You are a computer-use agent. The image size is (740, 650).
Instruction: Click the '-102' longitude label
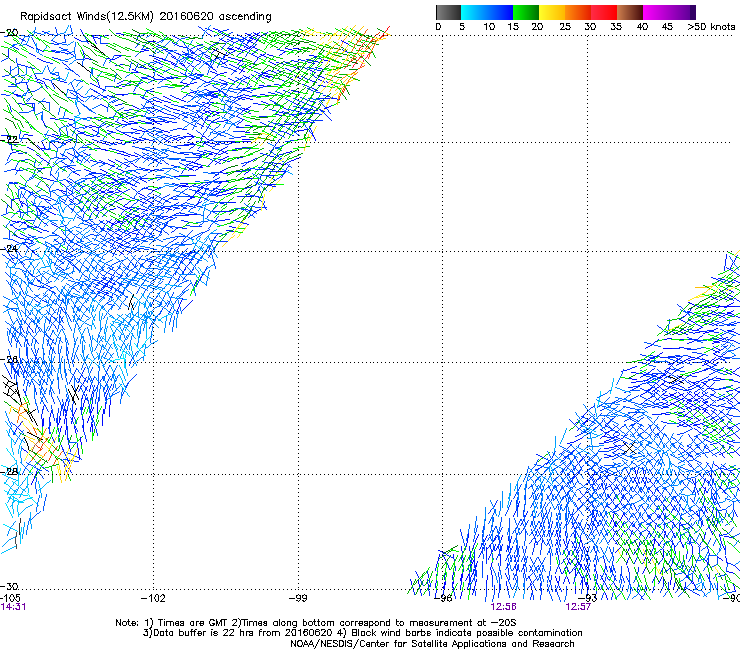pos(153,598)
